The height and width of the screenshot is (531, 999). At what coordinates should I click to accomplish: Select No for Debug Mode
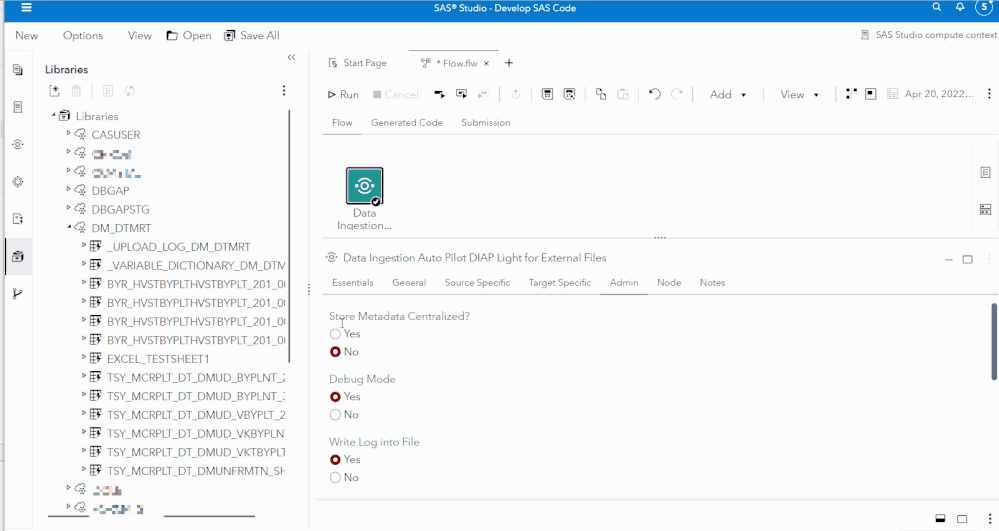(335, 415)
